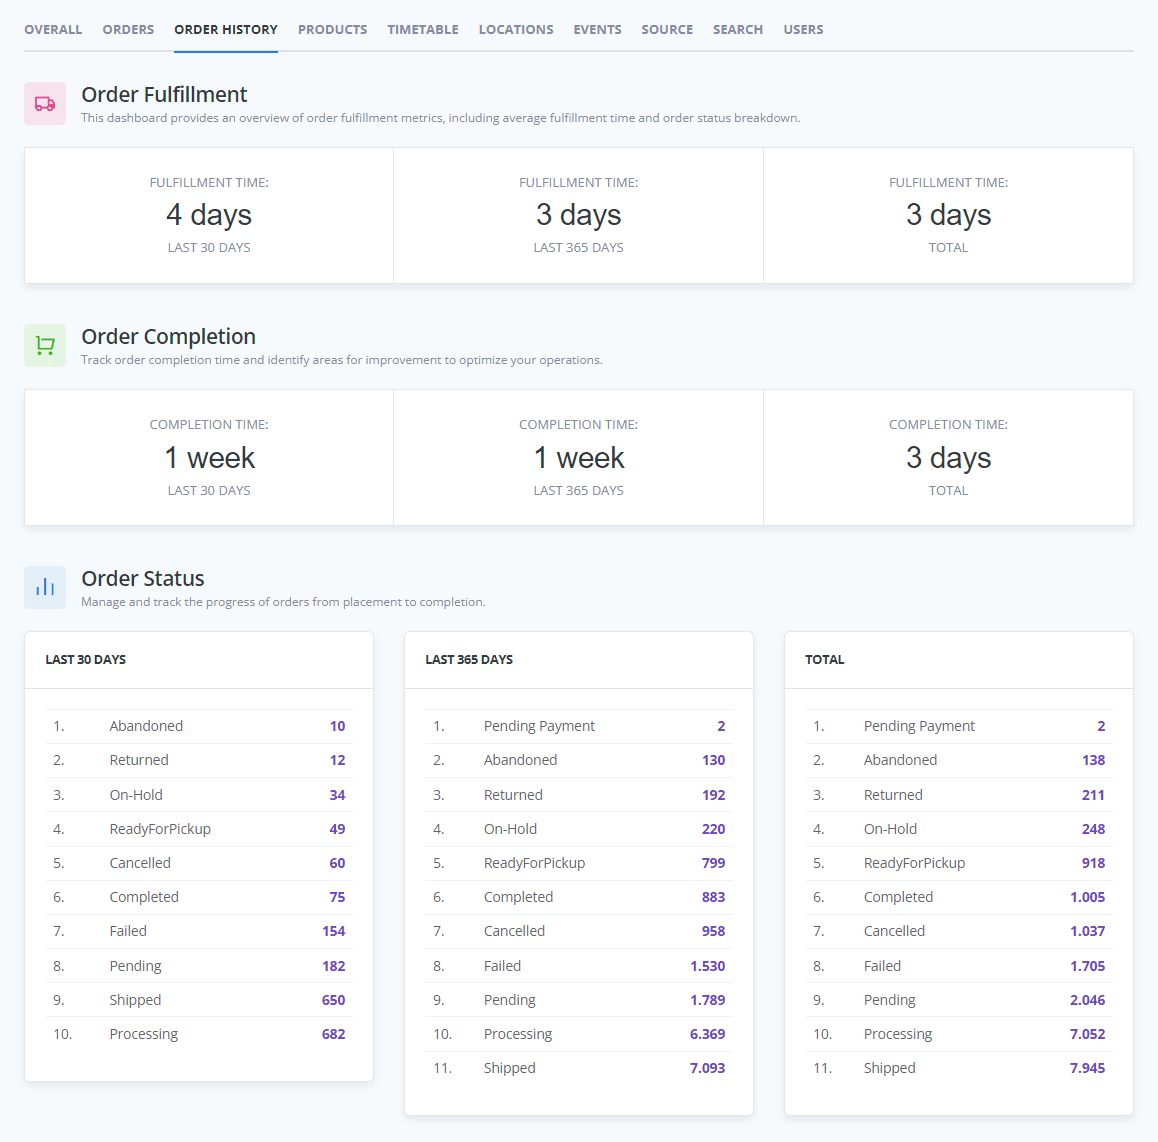This screenshot has height=1142, width=1158.
Task: Click the 4 days fulfillment time value
Action: coord(209,215)
